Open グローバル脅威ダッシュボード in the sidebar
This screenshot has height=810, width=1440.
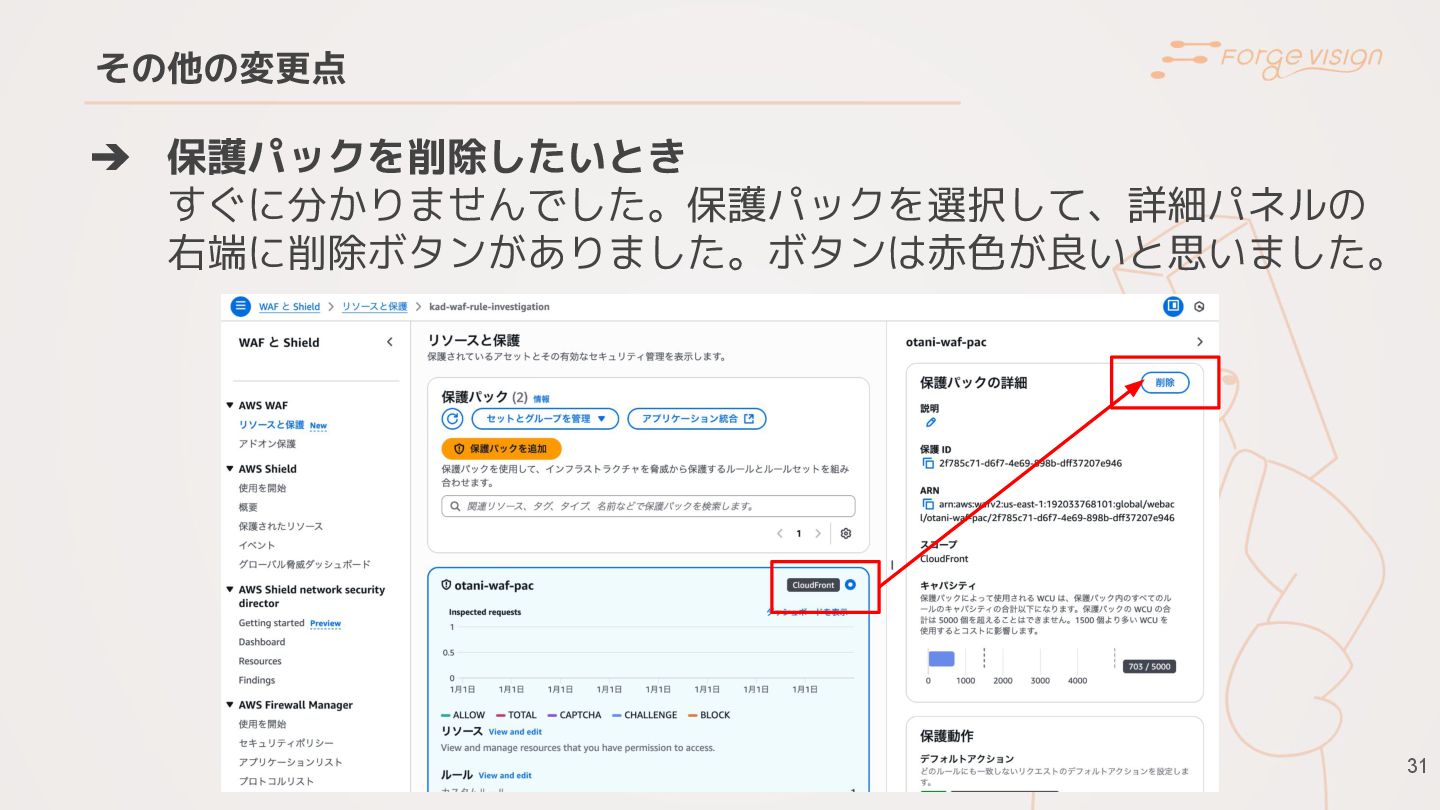click(x=304, y=564)
